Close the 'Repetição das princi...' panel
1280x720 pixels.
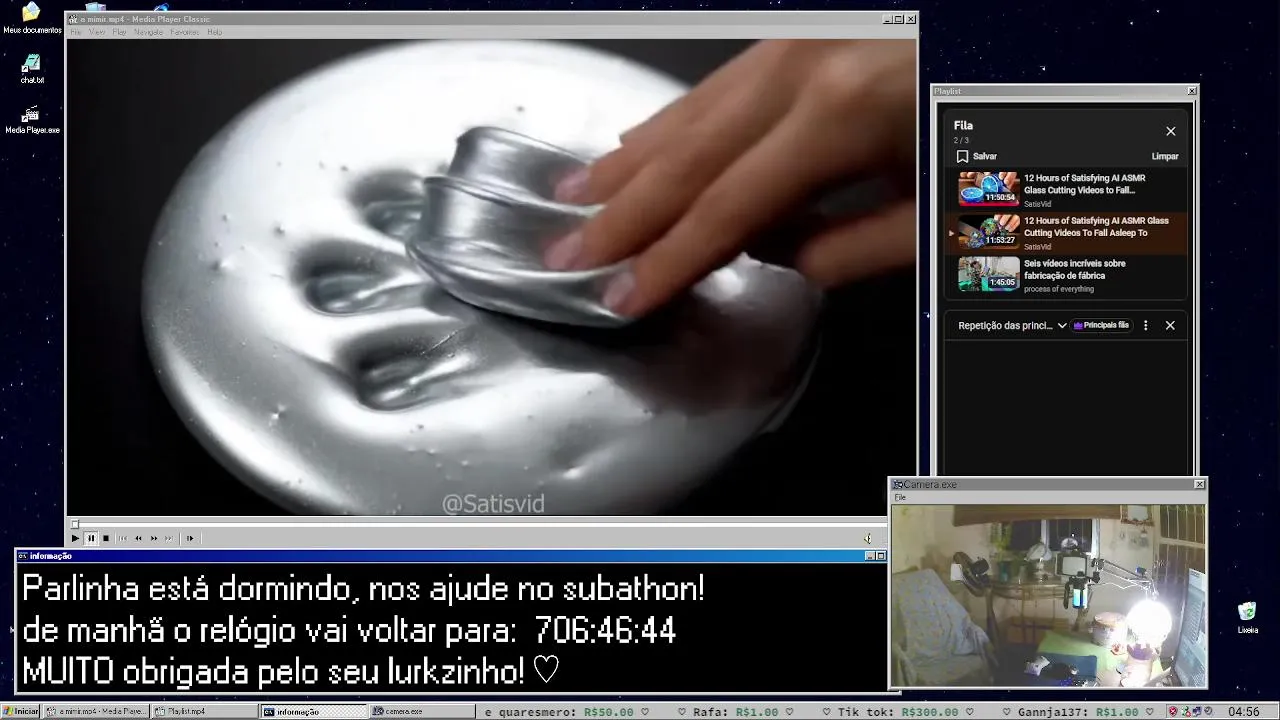pos(1170,325)
